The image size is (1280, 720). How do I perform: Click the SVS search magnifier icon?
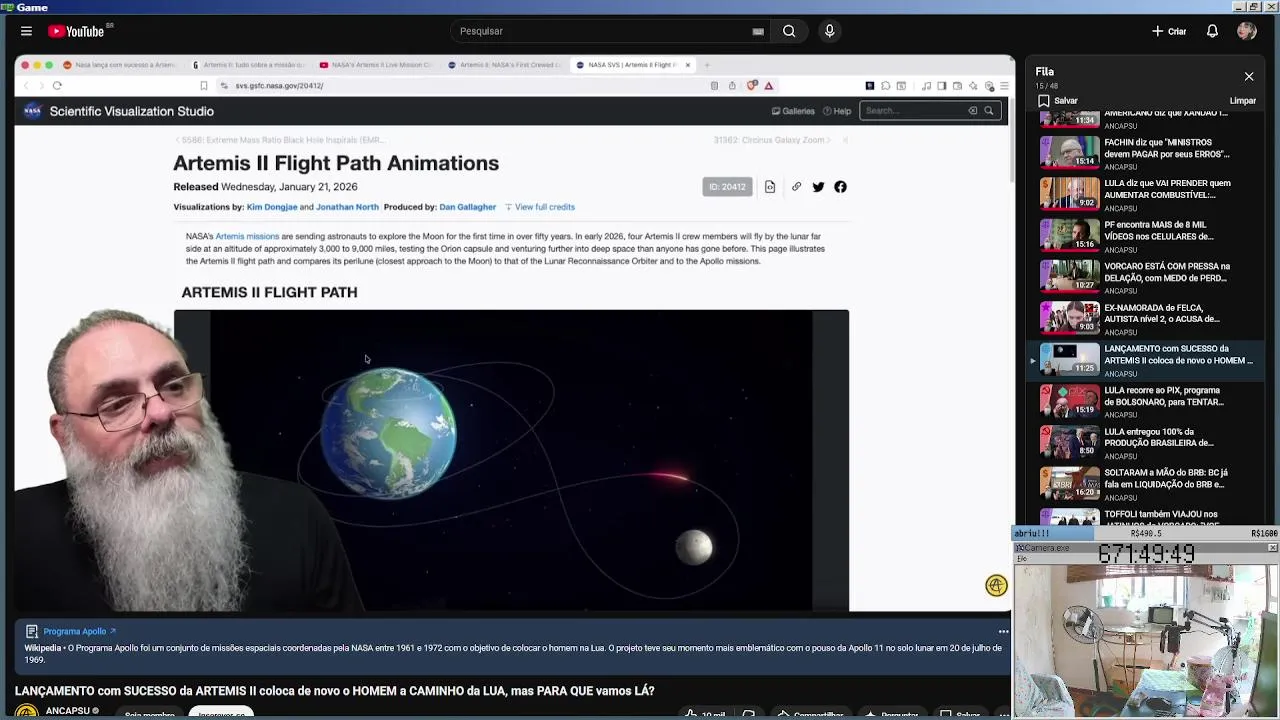(989, 111)
